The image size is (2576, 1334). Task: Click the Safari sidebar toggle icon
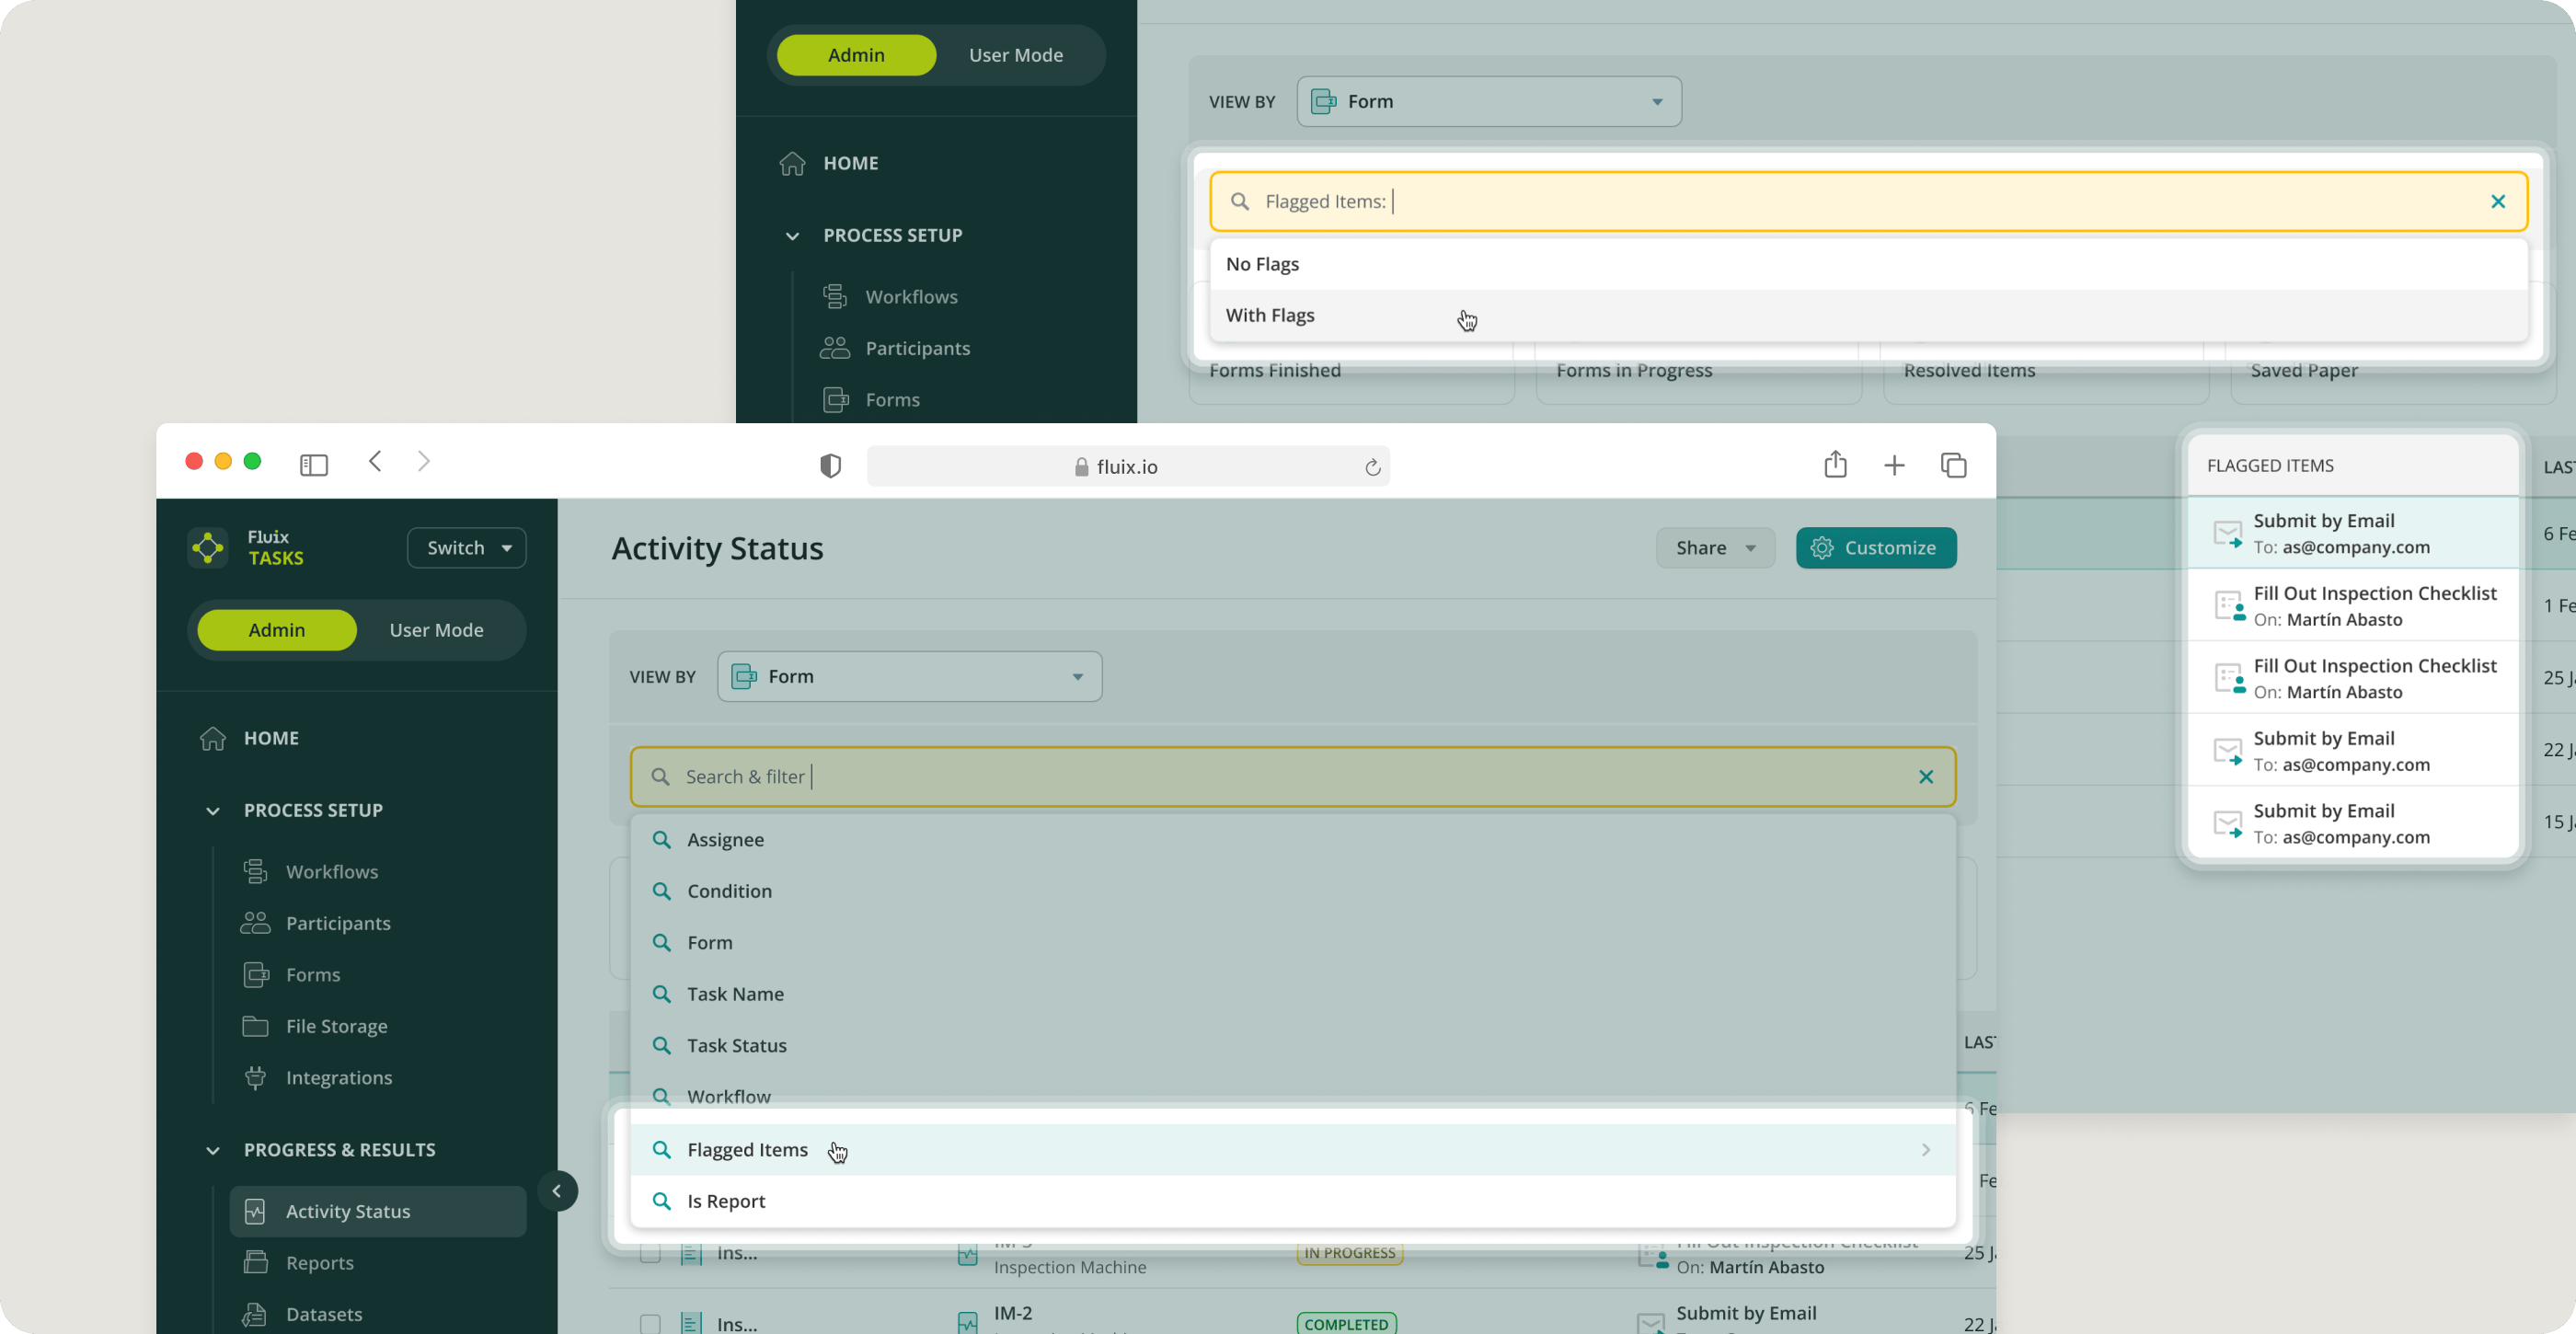coord(314,465)
